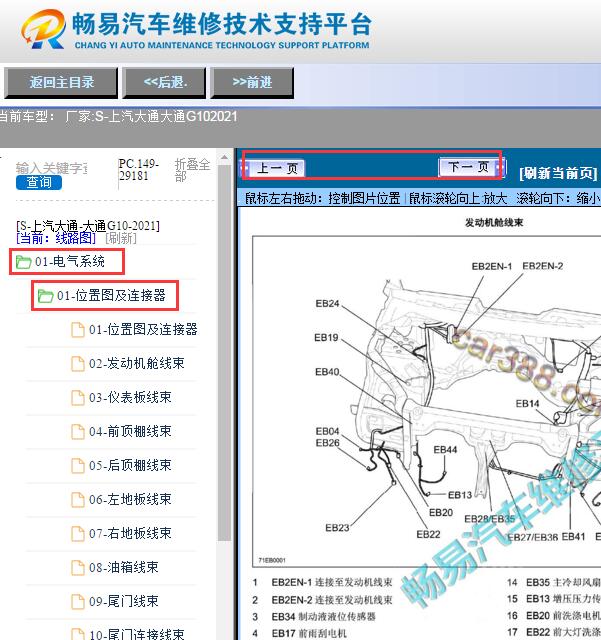Open 09-尾门线束 in the tree
The image size is (601, 640).
coord(124,601)
